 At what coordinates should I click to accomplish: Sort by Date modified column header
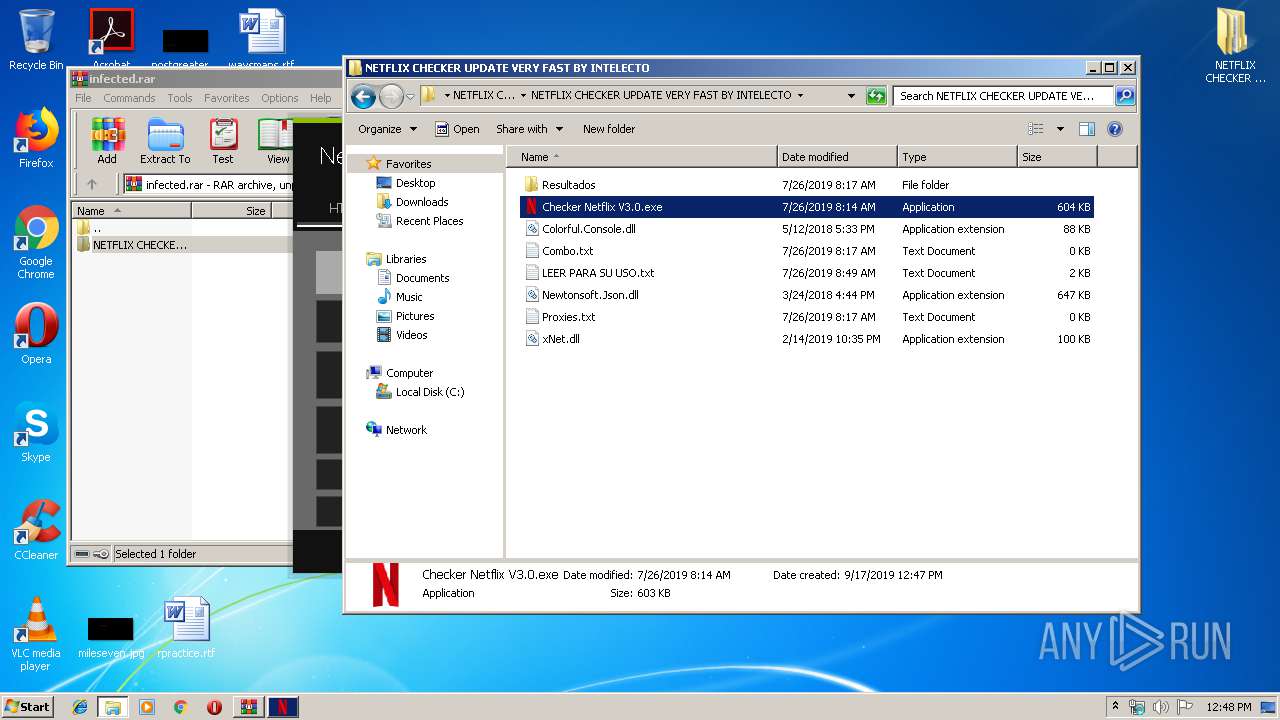837,157
